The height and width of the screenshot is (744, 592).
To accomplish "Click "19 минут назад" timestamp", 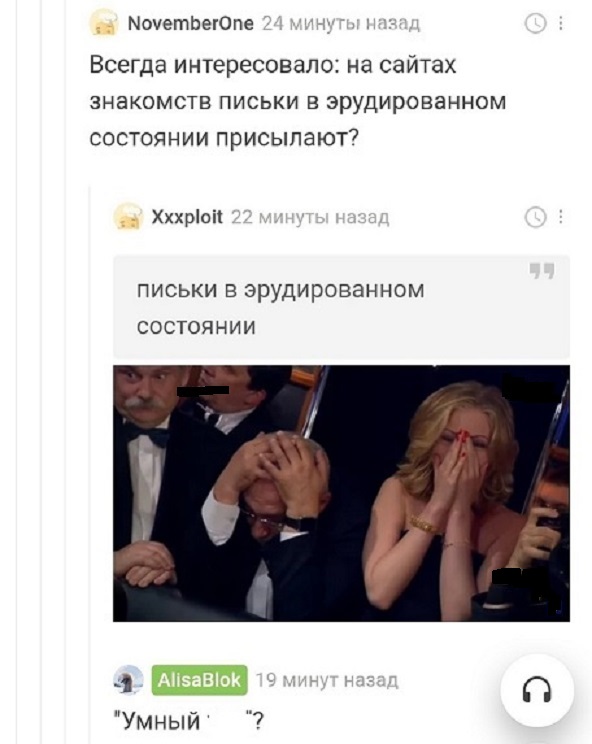I will pyautogui.click(x=327, y=680).
